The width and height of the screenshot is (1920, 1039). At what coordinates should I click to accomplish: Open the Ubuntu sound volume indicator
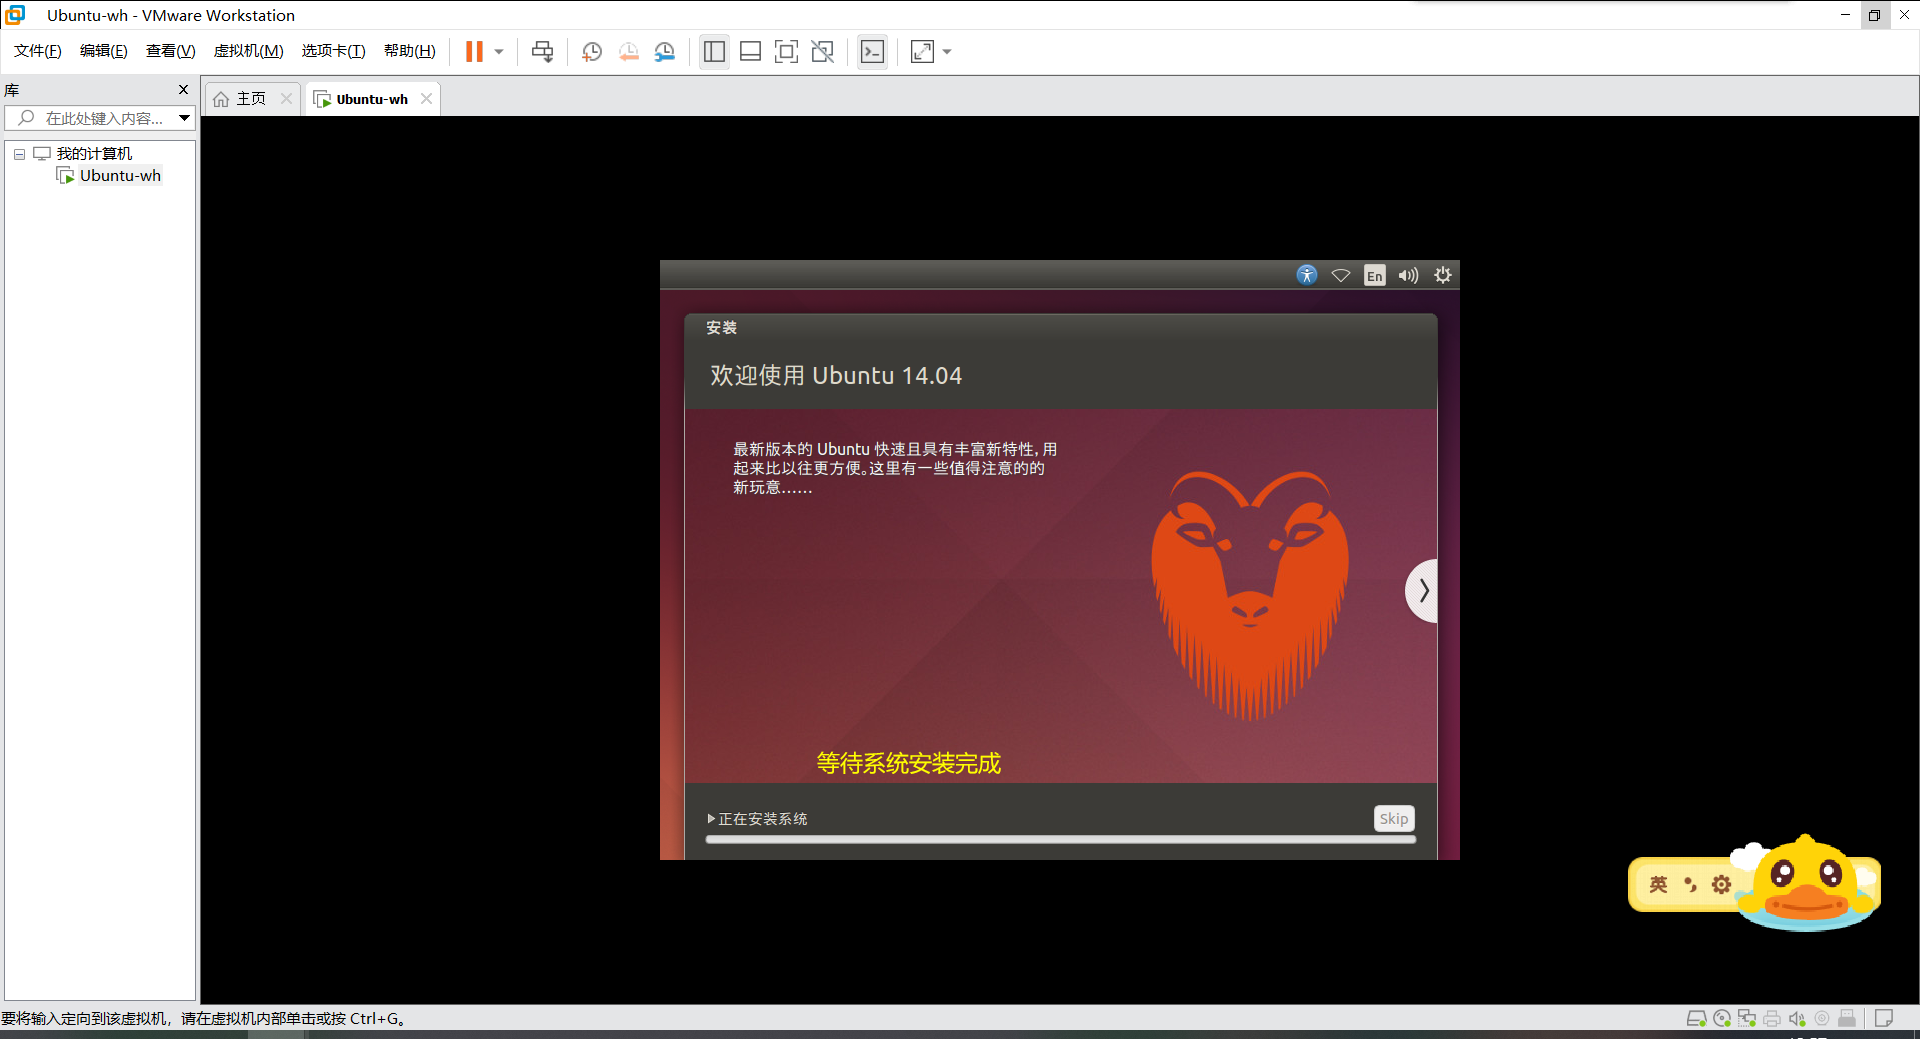pyautogui.click(x=1408, y=275)
